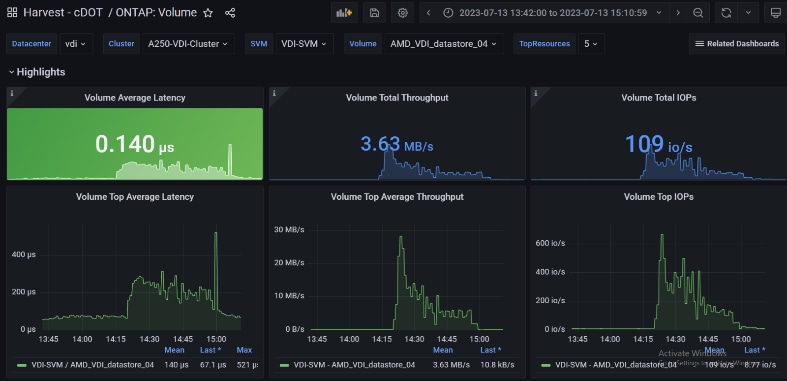The width and height of the screenshot is (787, 381).
Task: Cycle the TV view mode
Action: (x=775, y=13)
